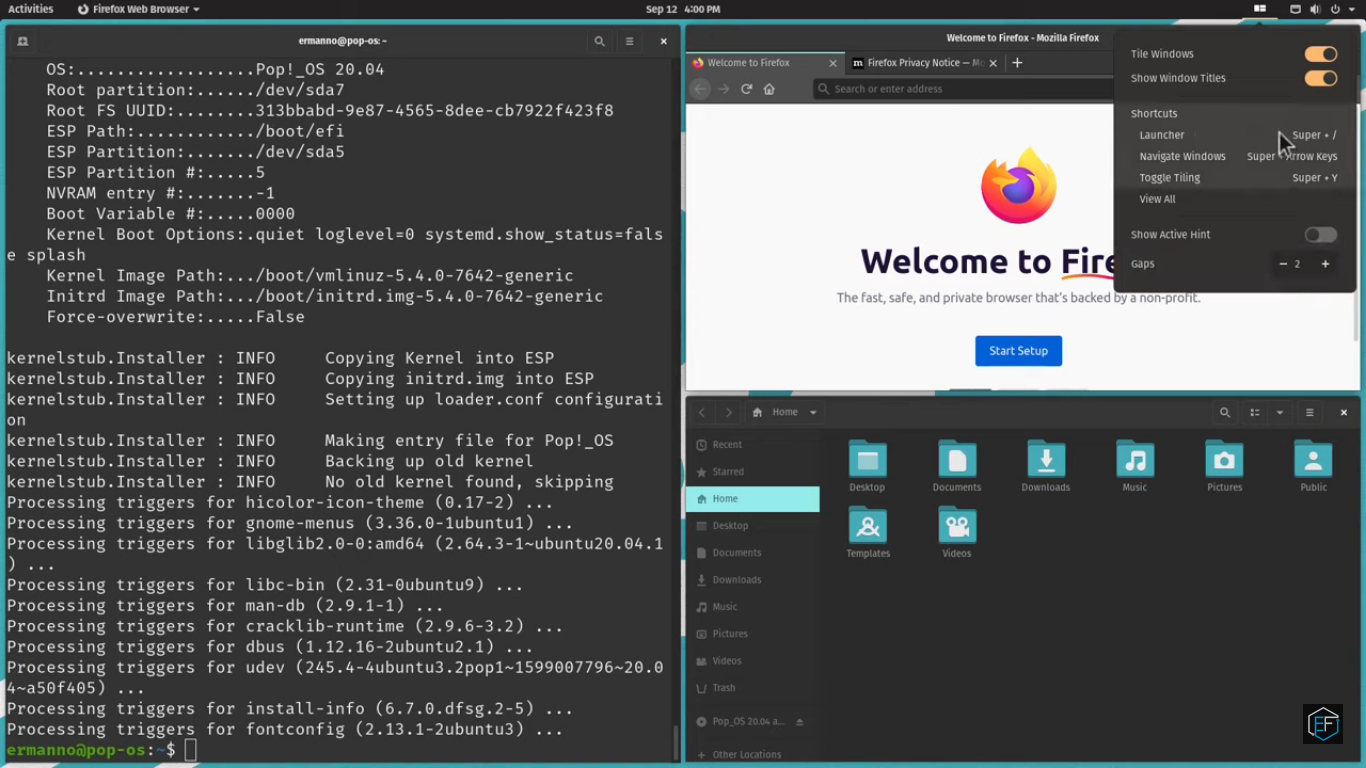Open the Public folder icon

click(1313, 466)
